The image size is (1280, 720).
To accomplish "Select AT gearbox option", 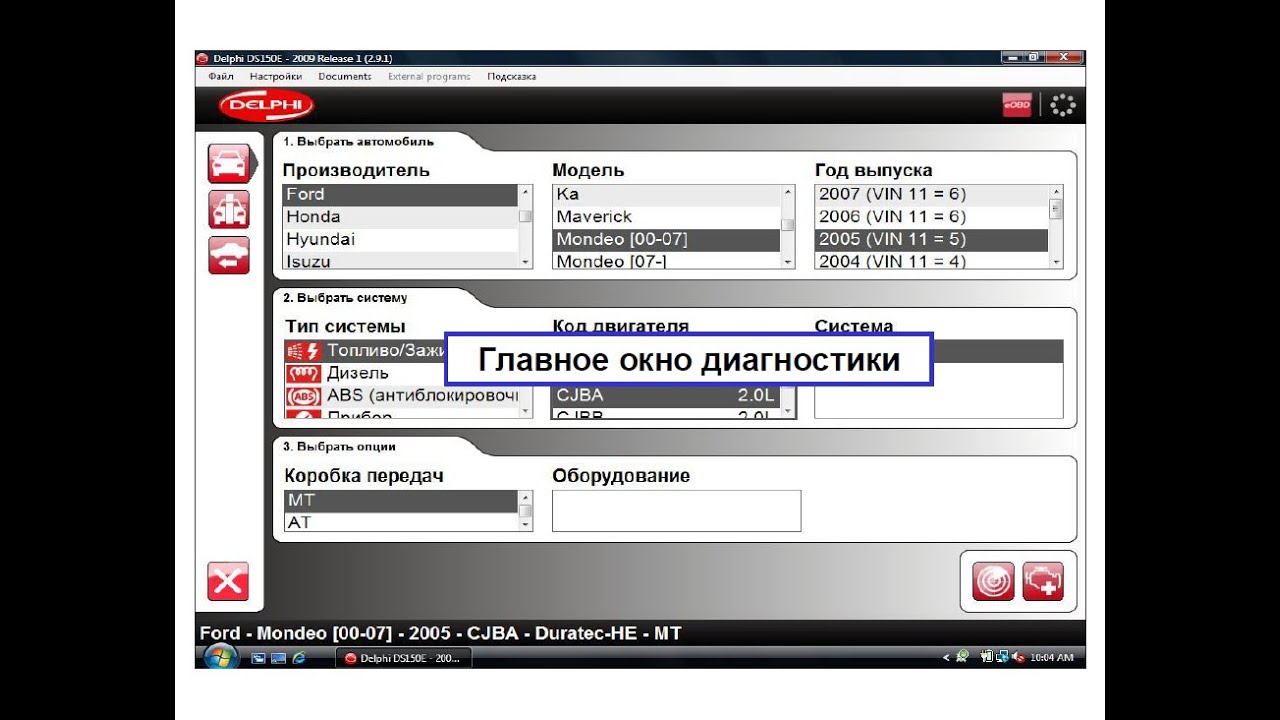I will [401, 522].
